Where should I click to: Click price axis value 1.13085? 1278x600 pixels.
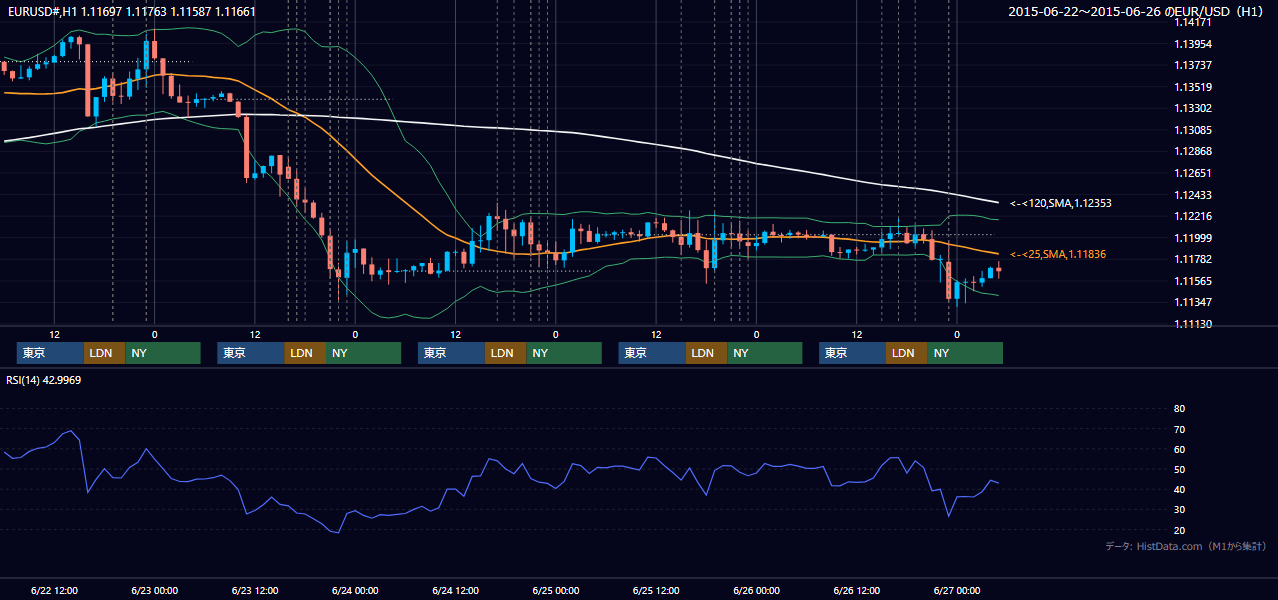pos(1193,130)
